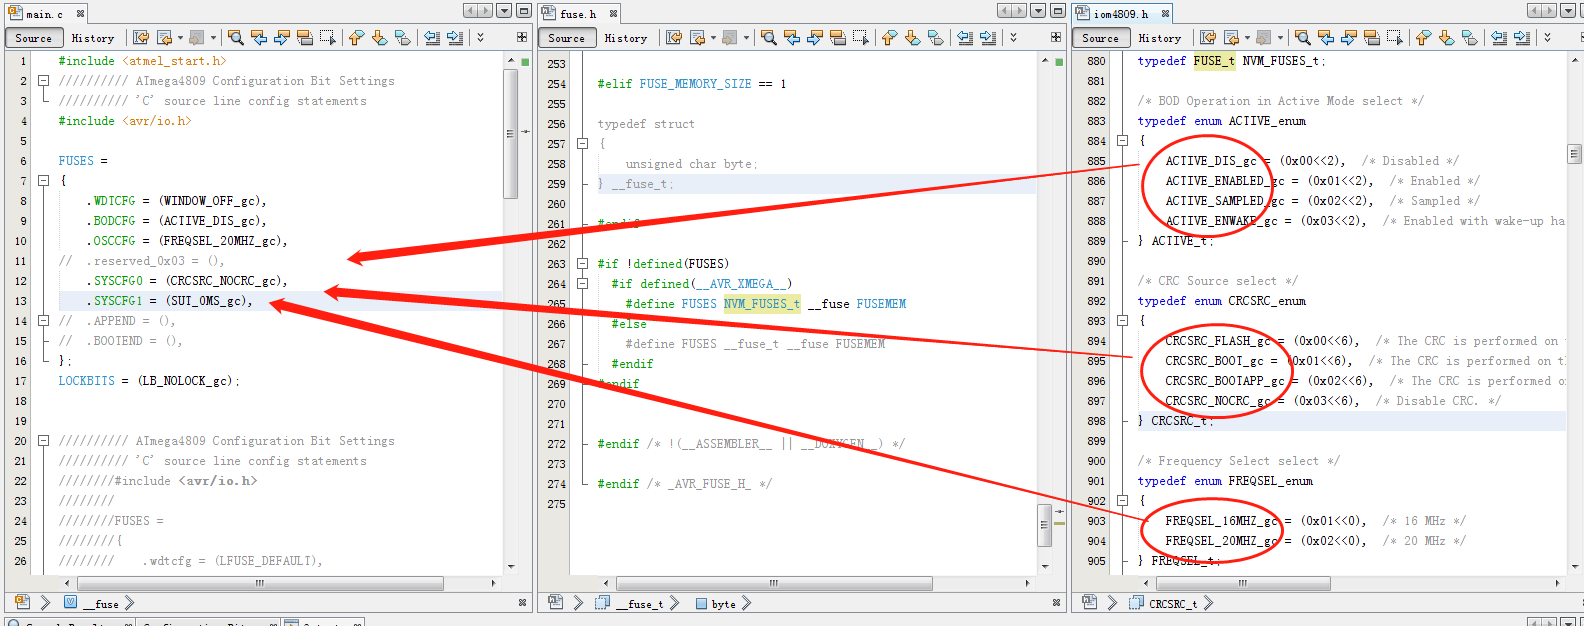Viewport: 1584px width, 626px height.
Task: Click split editor icon in fuse.h pane
Action: pyautogui.click(x=1055, y=37)
